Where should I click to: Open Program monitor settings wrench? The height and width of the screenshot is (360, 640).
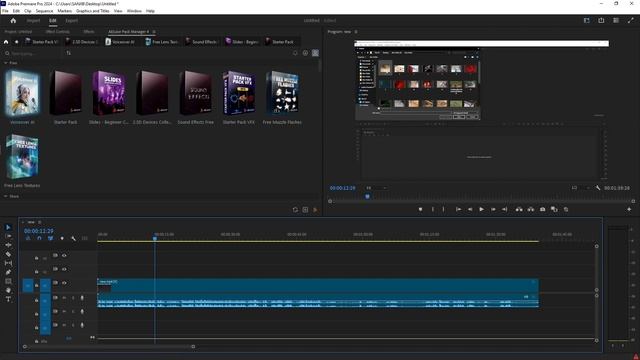[x=598, y=188]
